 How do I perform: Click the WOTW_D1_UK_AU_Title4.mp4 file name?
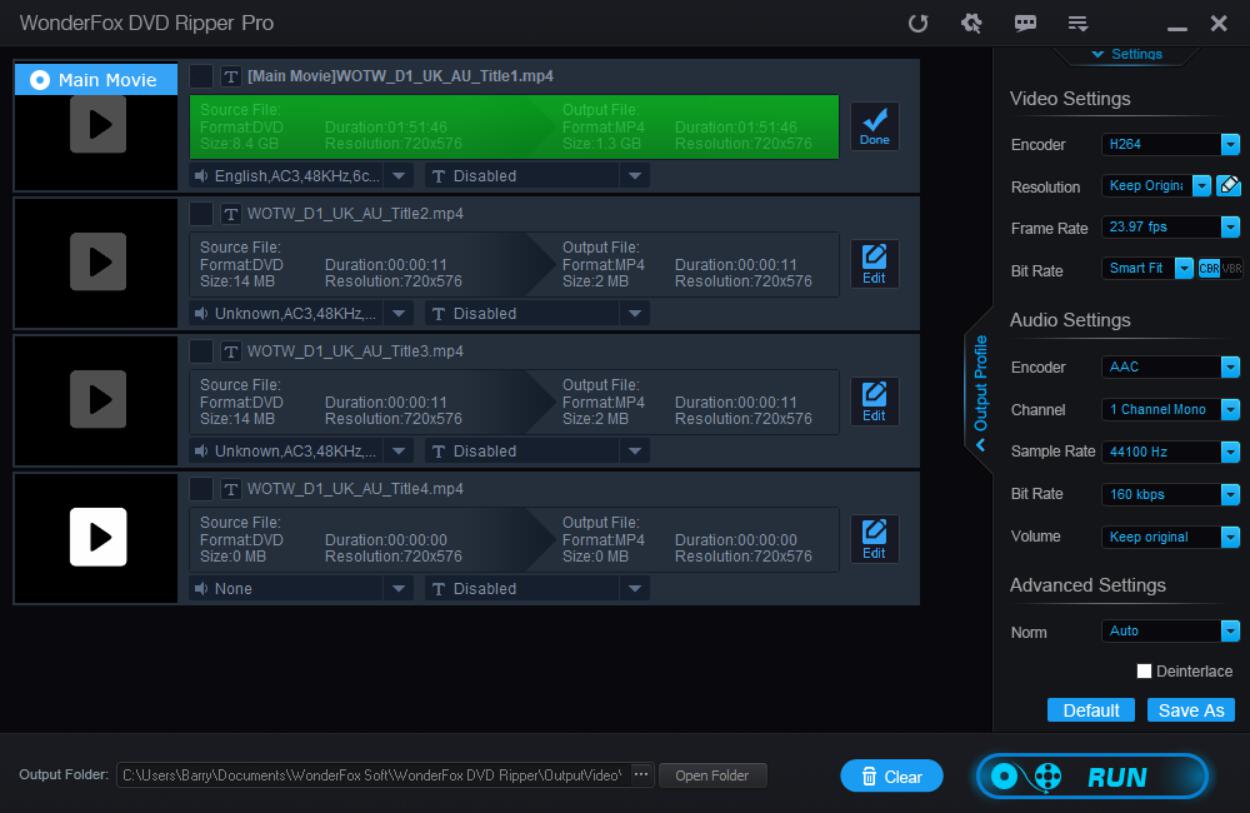point(355,488)
